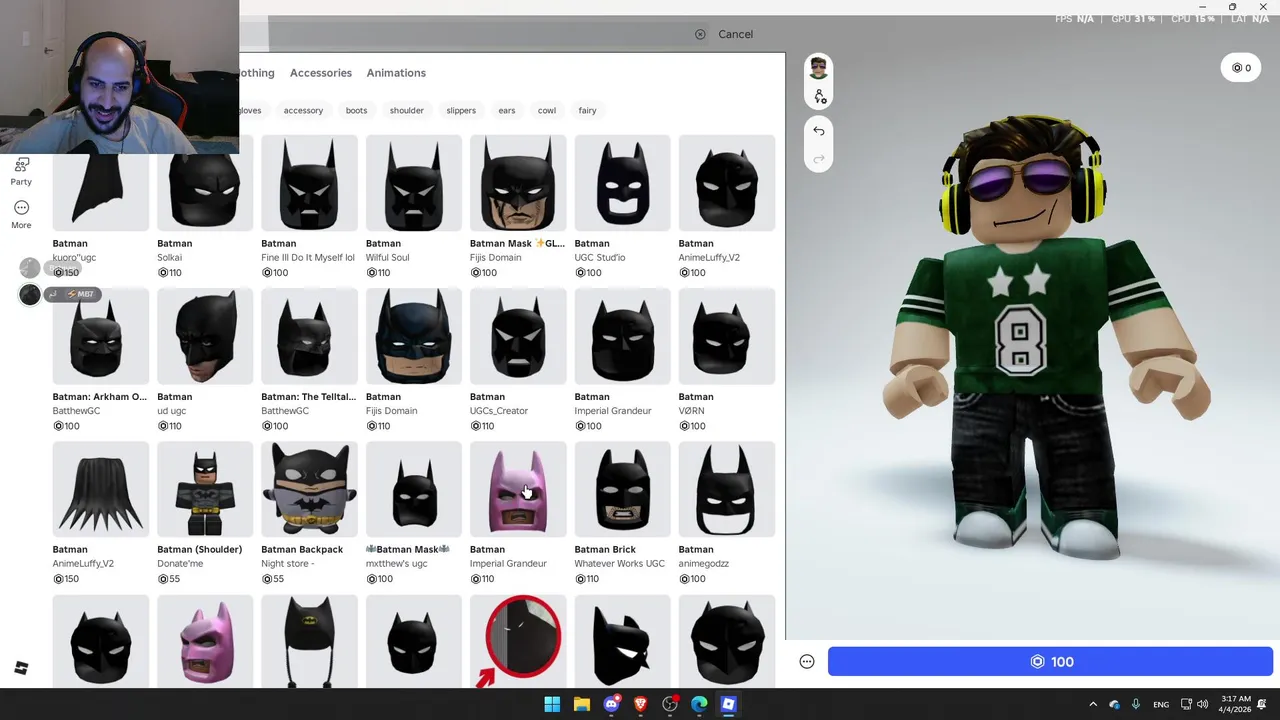Click the avatar headshot icon beside preview
The width and height of the screenshot is (1280, 720).
click(x=819, y=69)
